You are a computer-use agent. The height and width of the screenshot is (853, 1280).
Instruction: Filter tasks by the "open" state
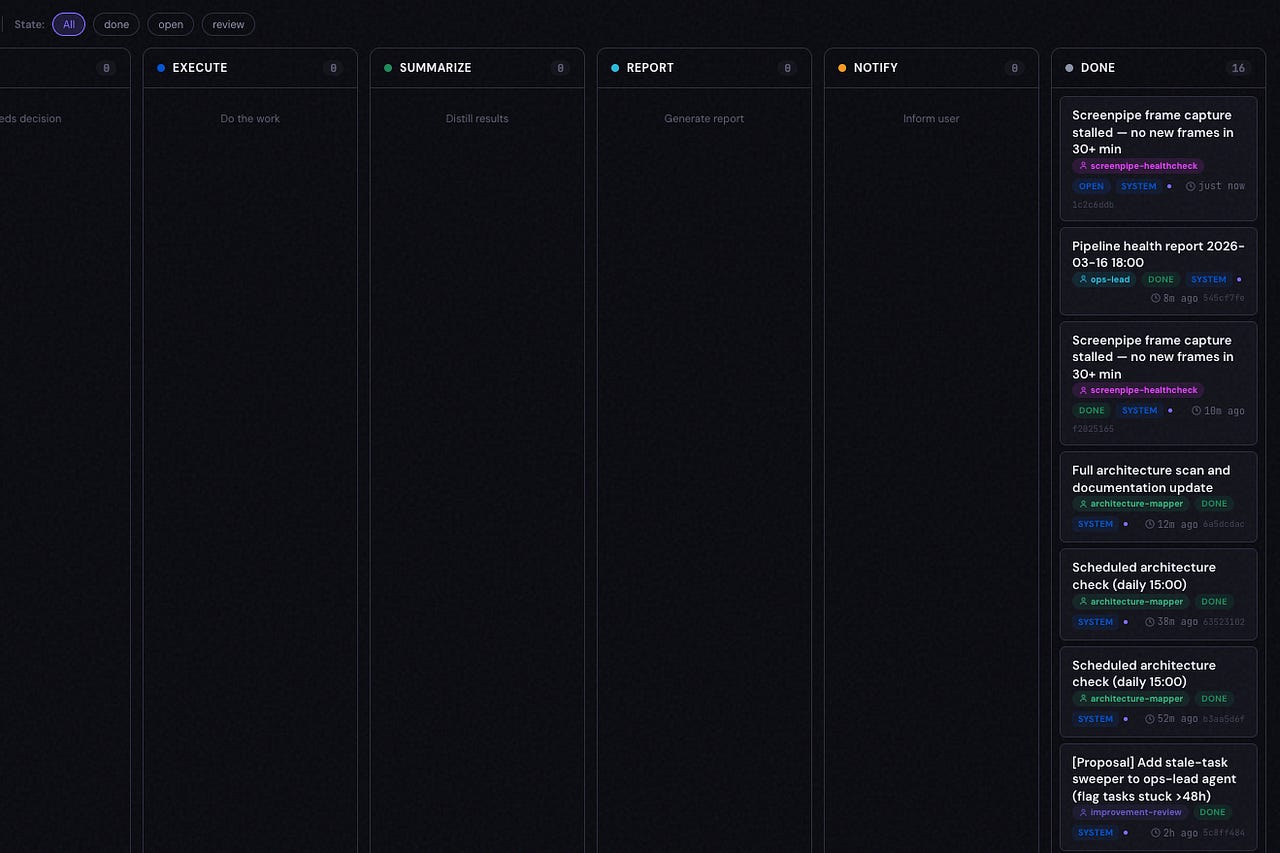tap(171, 24)
